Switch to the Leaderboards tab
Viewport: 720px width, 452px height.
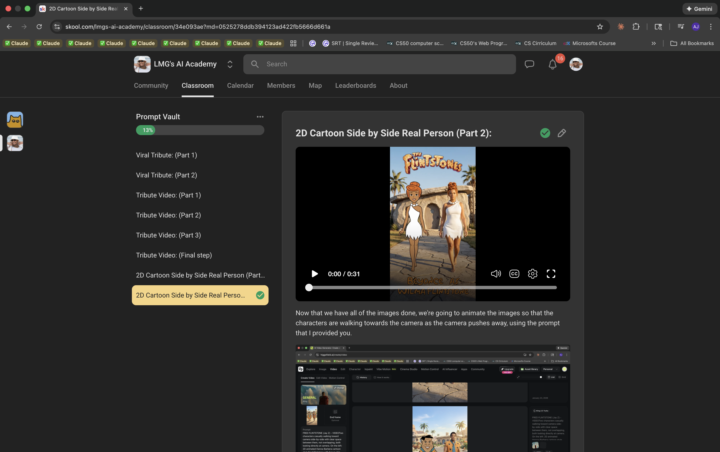click(355, 86)
